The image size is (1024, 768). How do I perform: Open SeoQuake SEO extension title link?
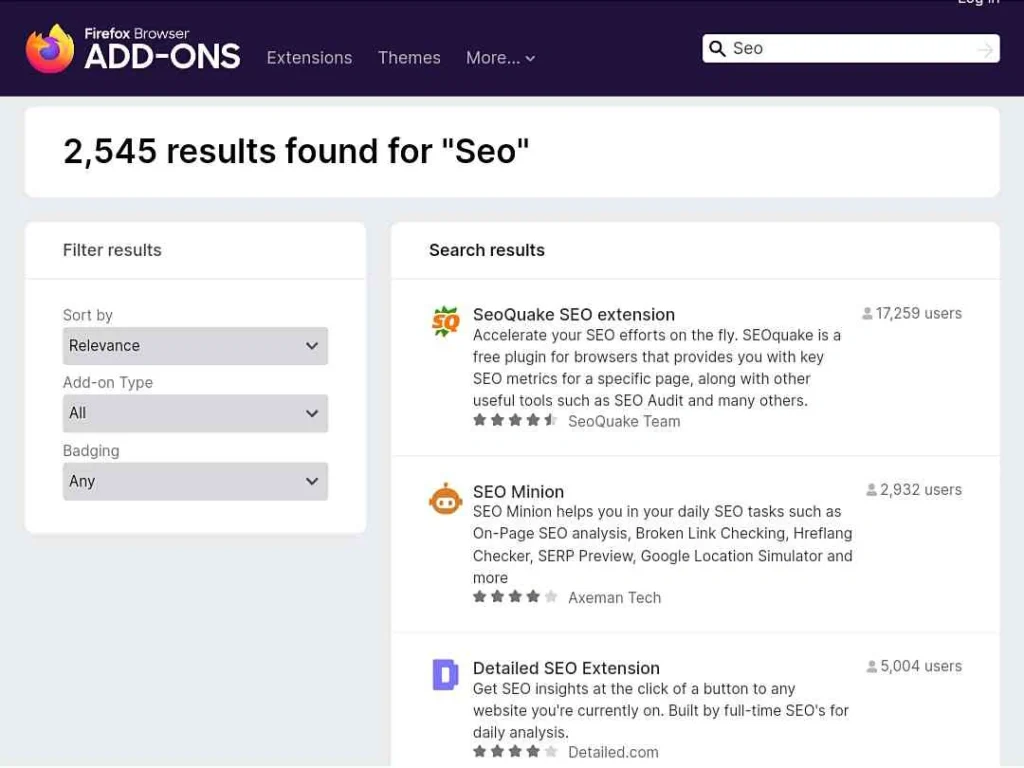[573, 315]
